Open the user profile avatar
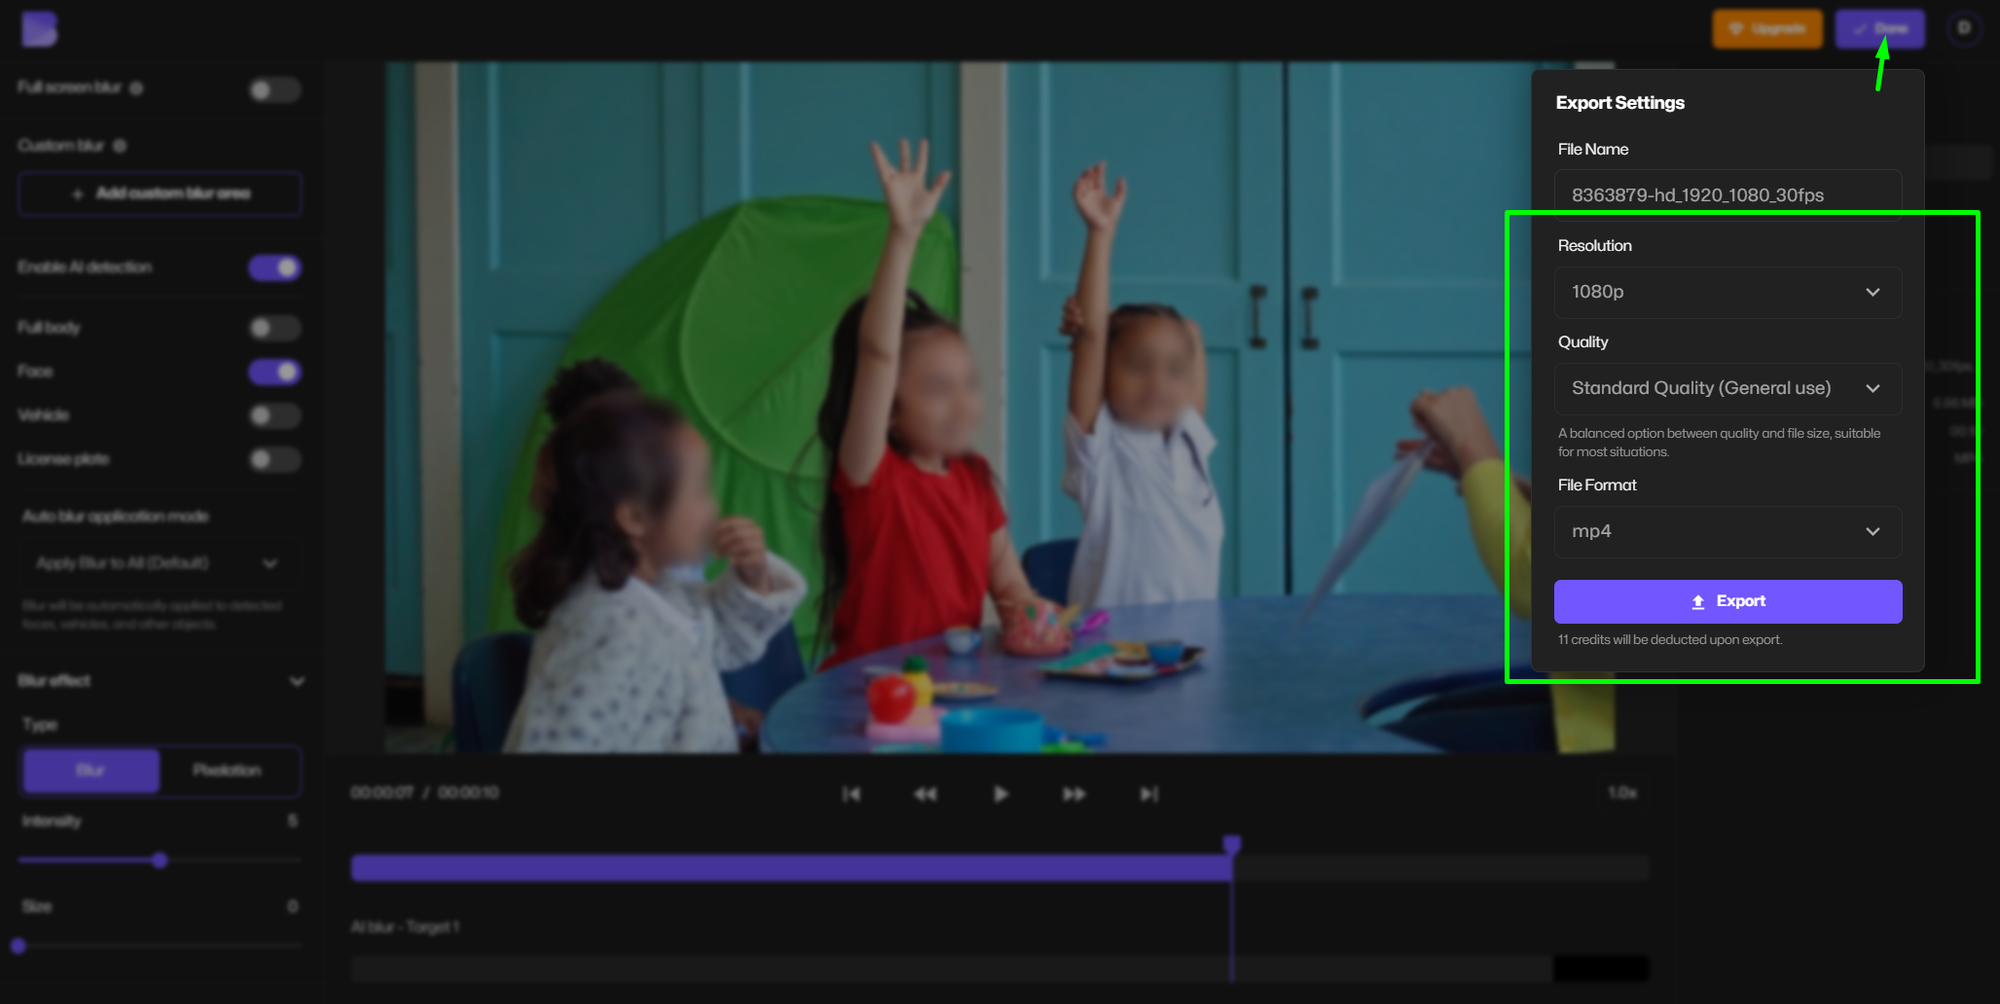The image size is (2000, 1004). click(x=1964, y=28)
